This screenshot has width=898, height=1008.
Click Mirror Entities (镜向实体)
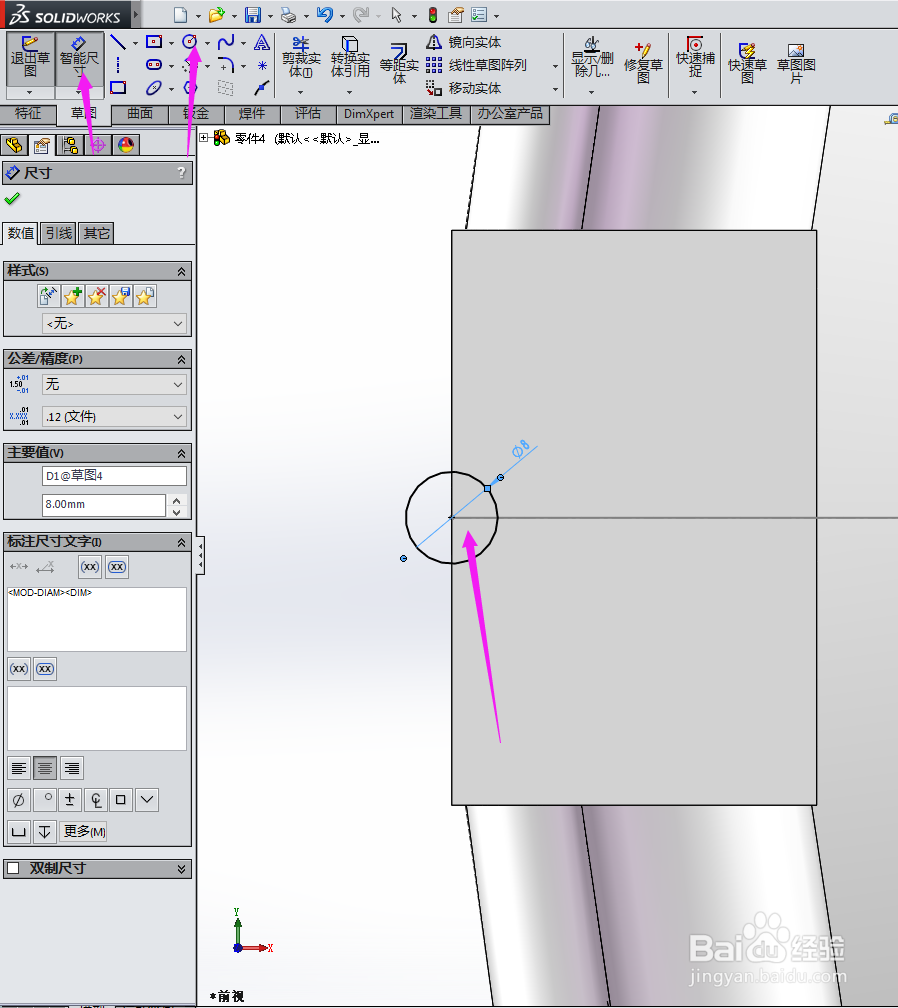coord(463,42)
